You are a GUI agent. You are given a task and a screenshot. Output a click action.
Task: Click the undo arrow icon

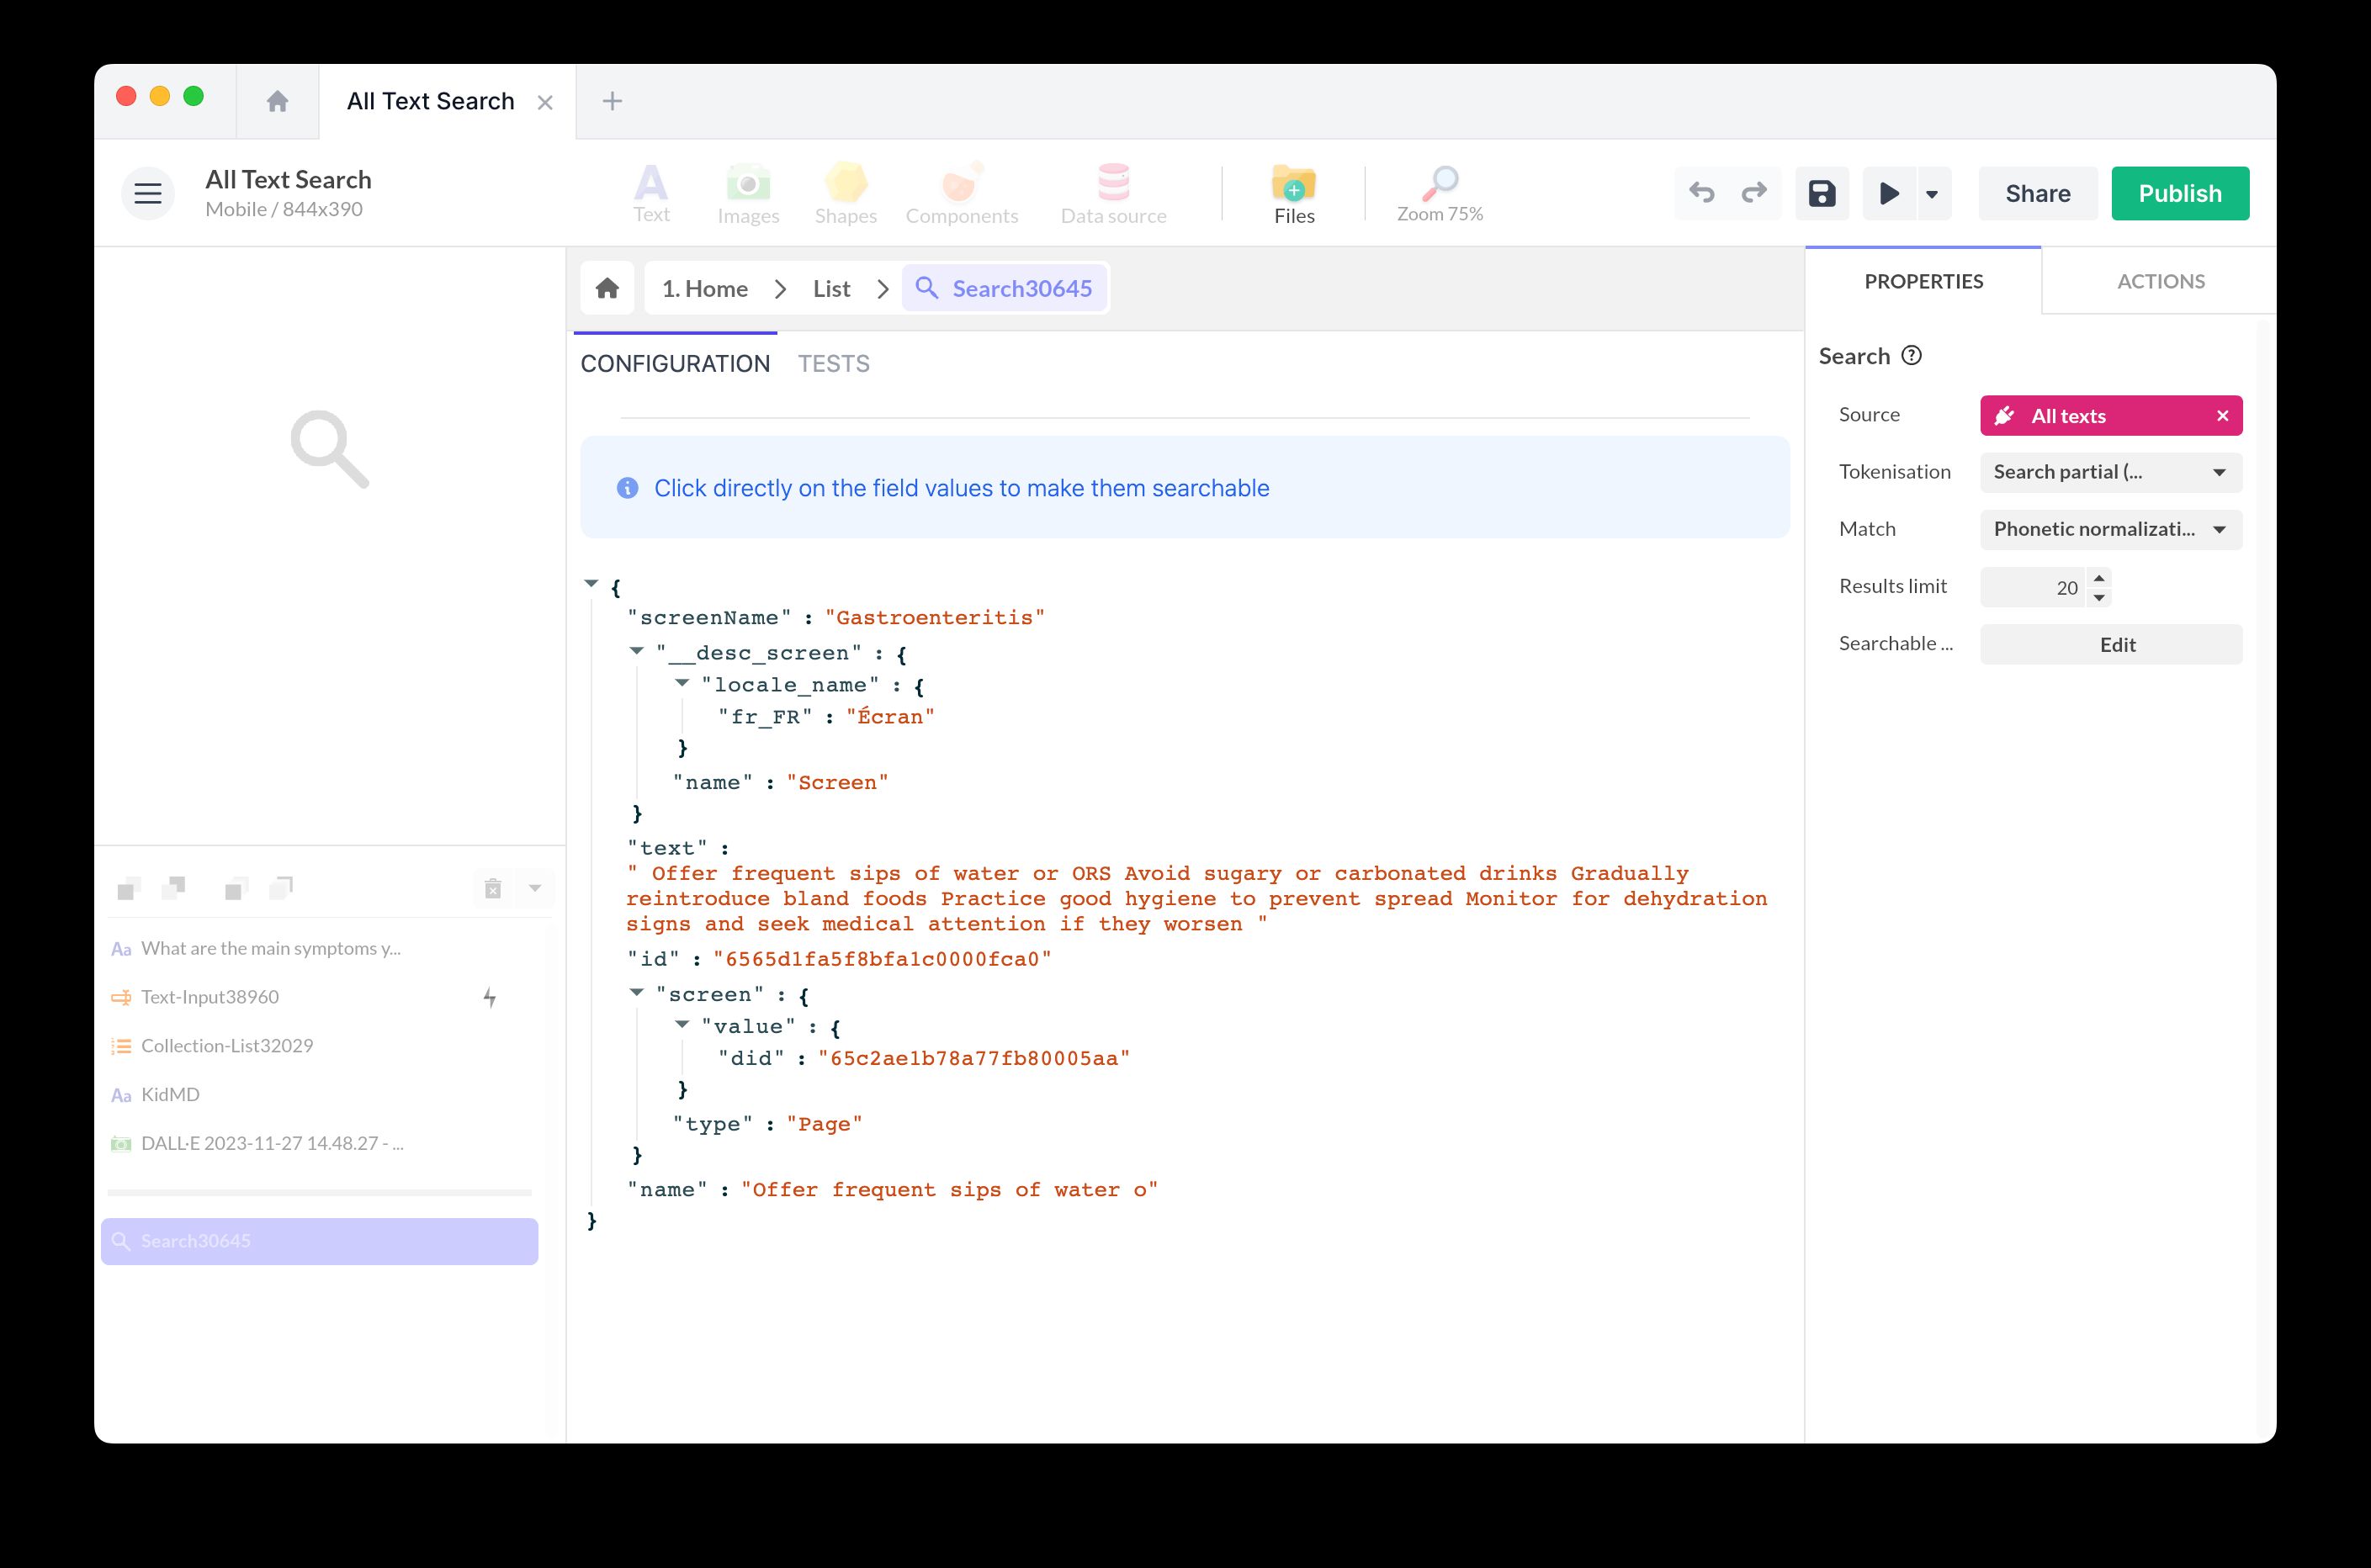coord(1701,193)
